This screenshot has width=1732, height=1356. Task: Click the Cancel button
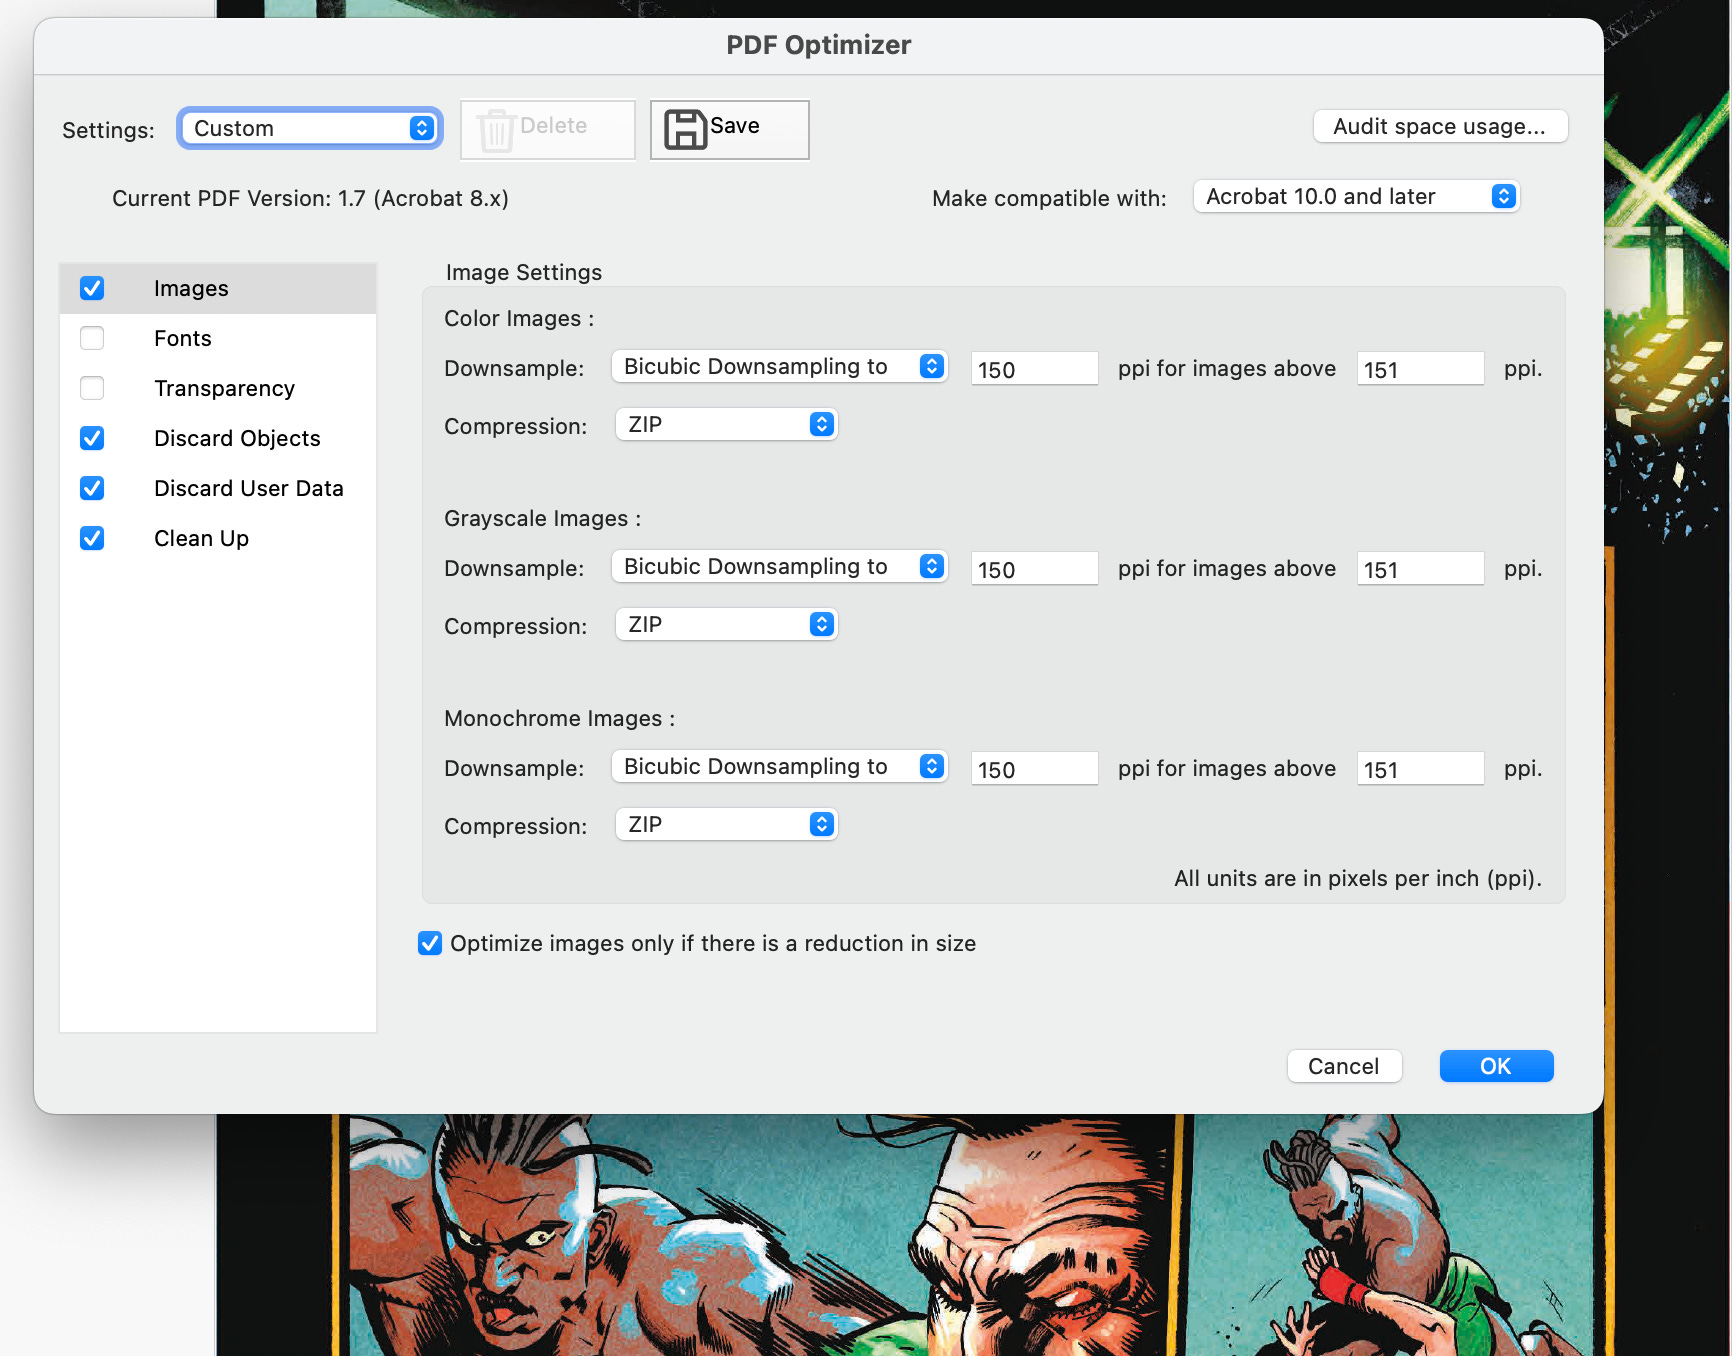1344,1066
